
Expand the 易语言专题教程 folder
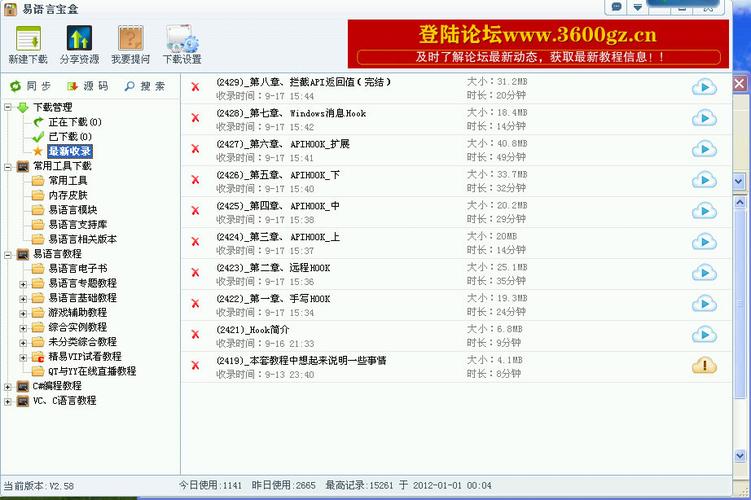23,284
